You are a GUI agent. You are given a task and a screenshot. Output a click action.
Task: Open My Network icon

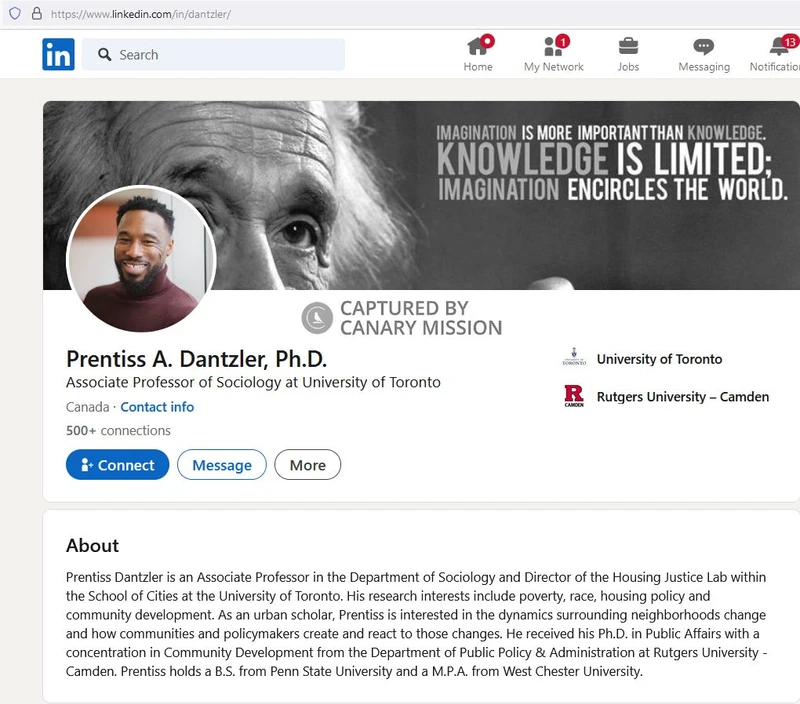point(554,46)
